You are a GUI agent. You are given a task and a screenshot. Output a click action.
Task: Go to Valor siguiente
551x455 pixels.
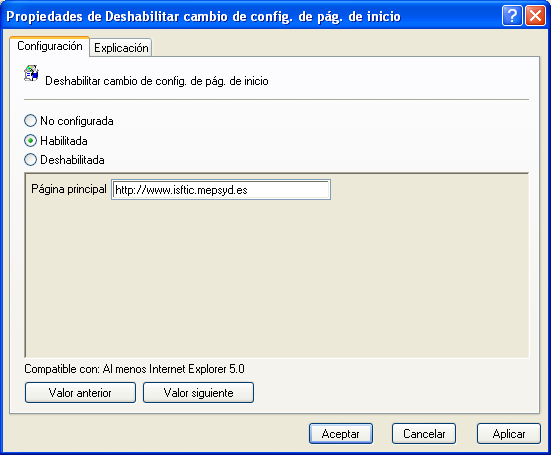[x=199, y=392]
